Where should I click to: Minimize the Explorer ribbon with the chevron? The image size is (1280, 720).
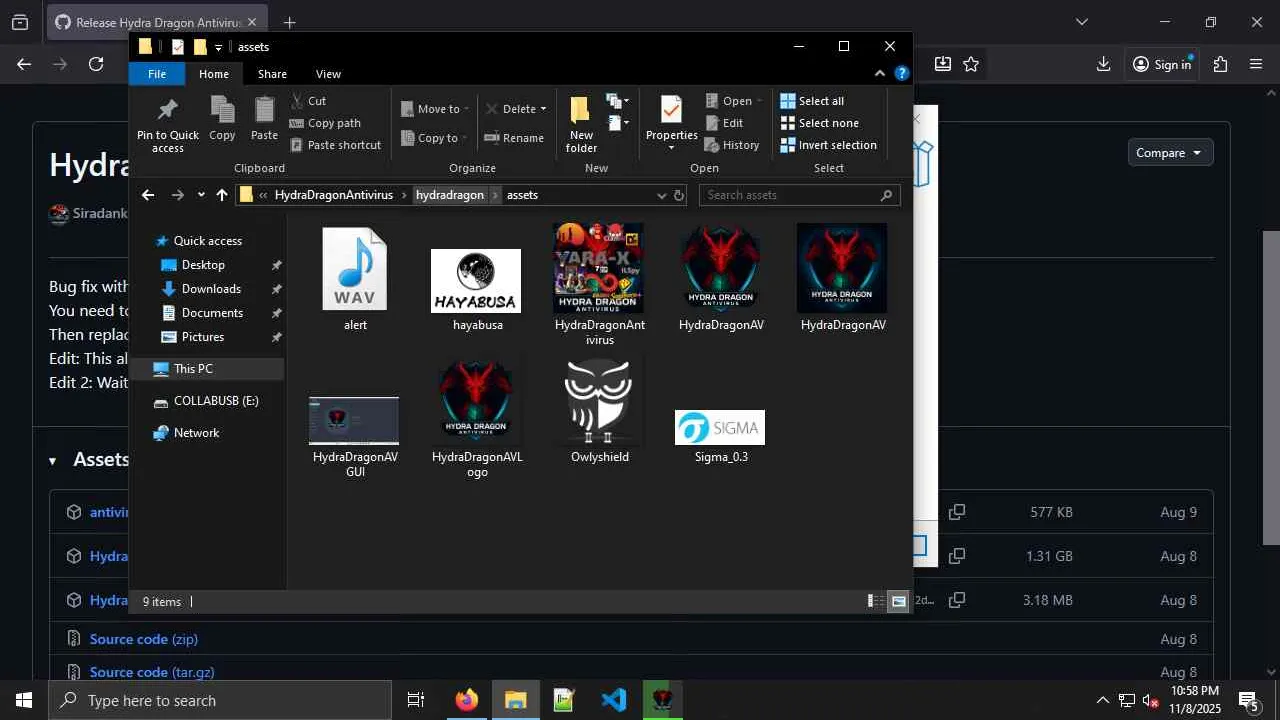pyautogui.click(x=880, y=73)
